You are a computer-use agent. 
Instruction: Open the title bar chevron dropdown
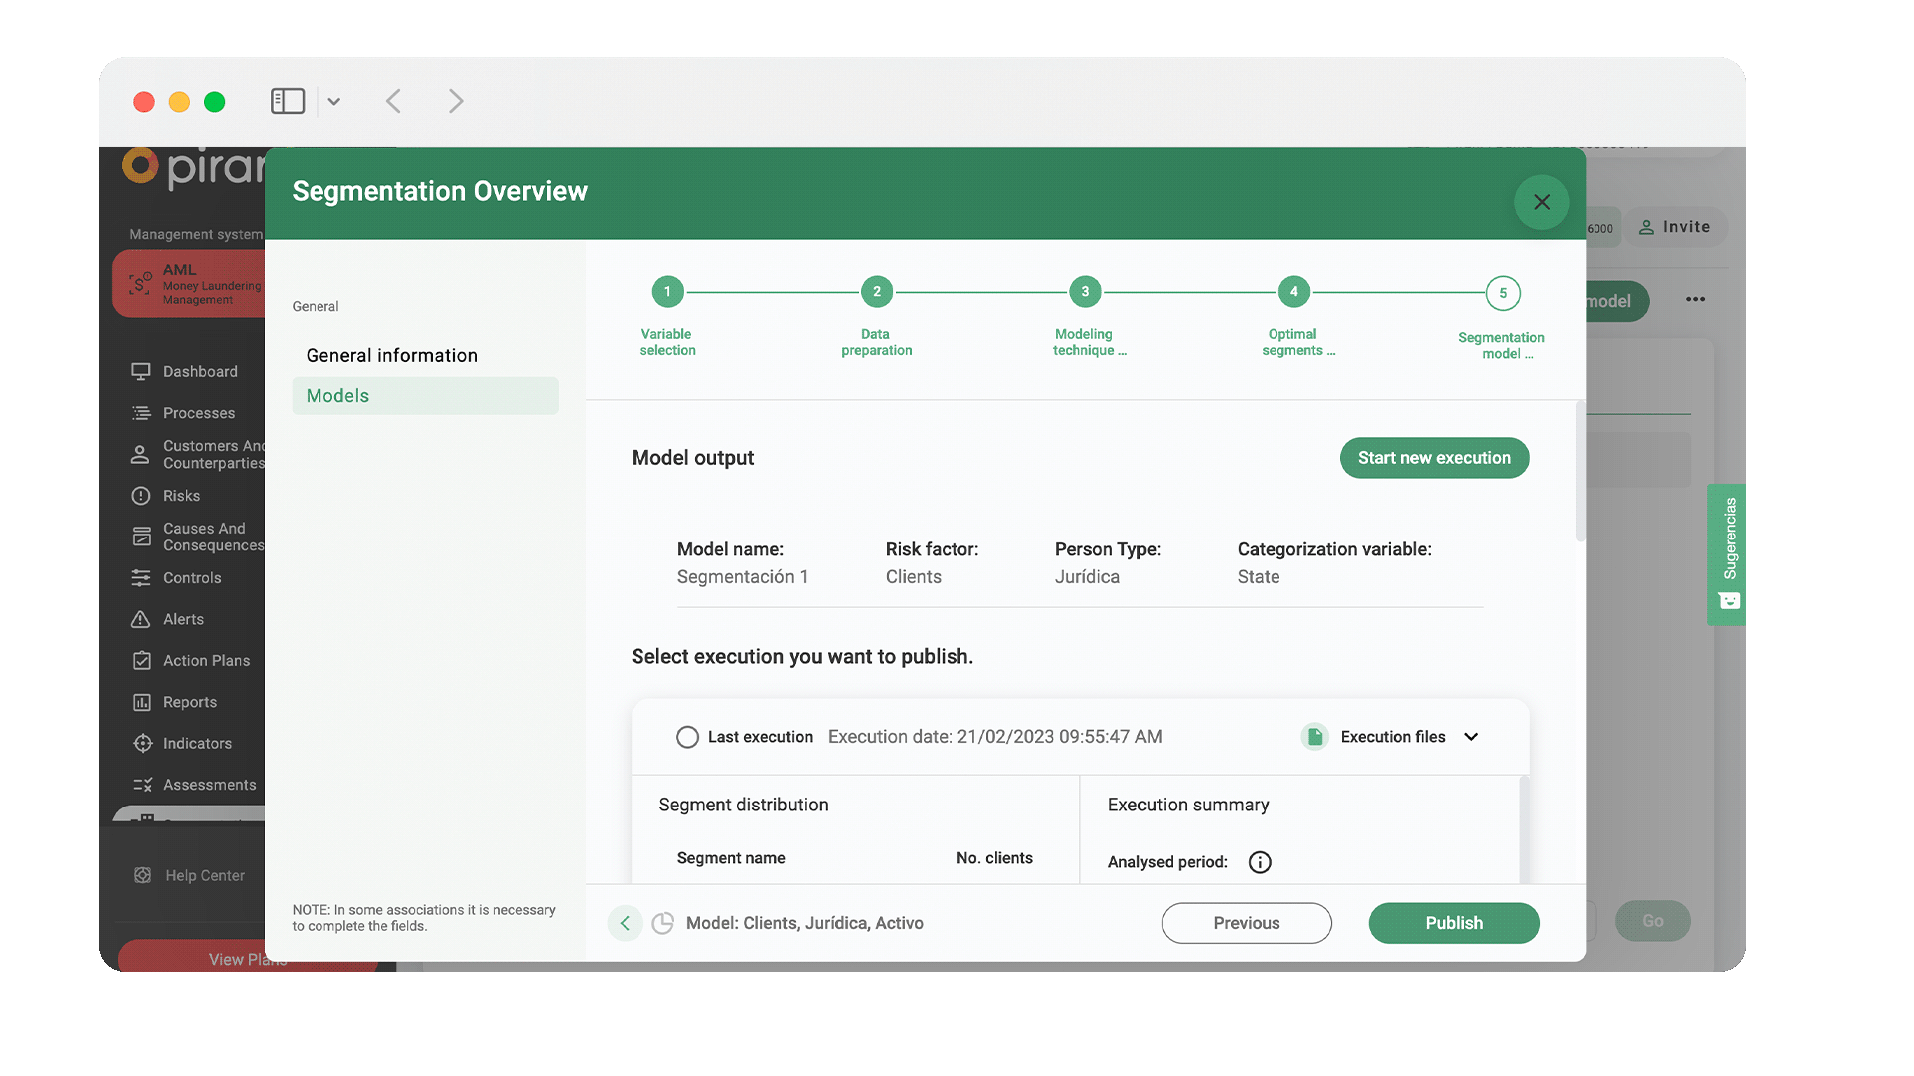333,101
